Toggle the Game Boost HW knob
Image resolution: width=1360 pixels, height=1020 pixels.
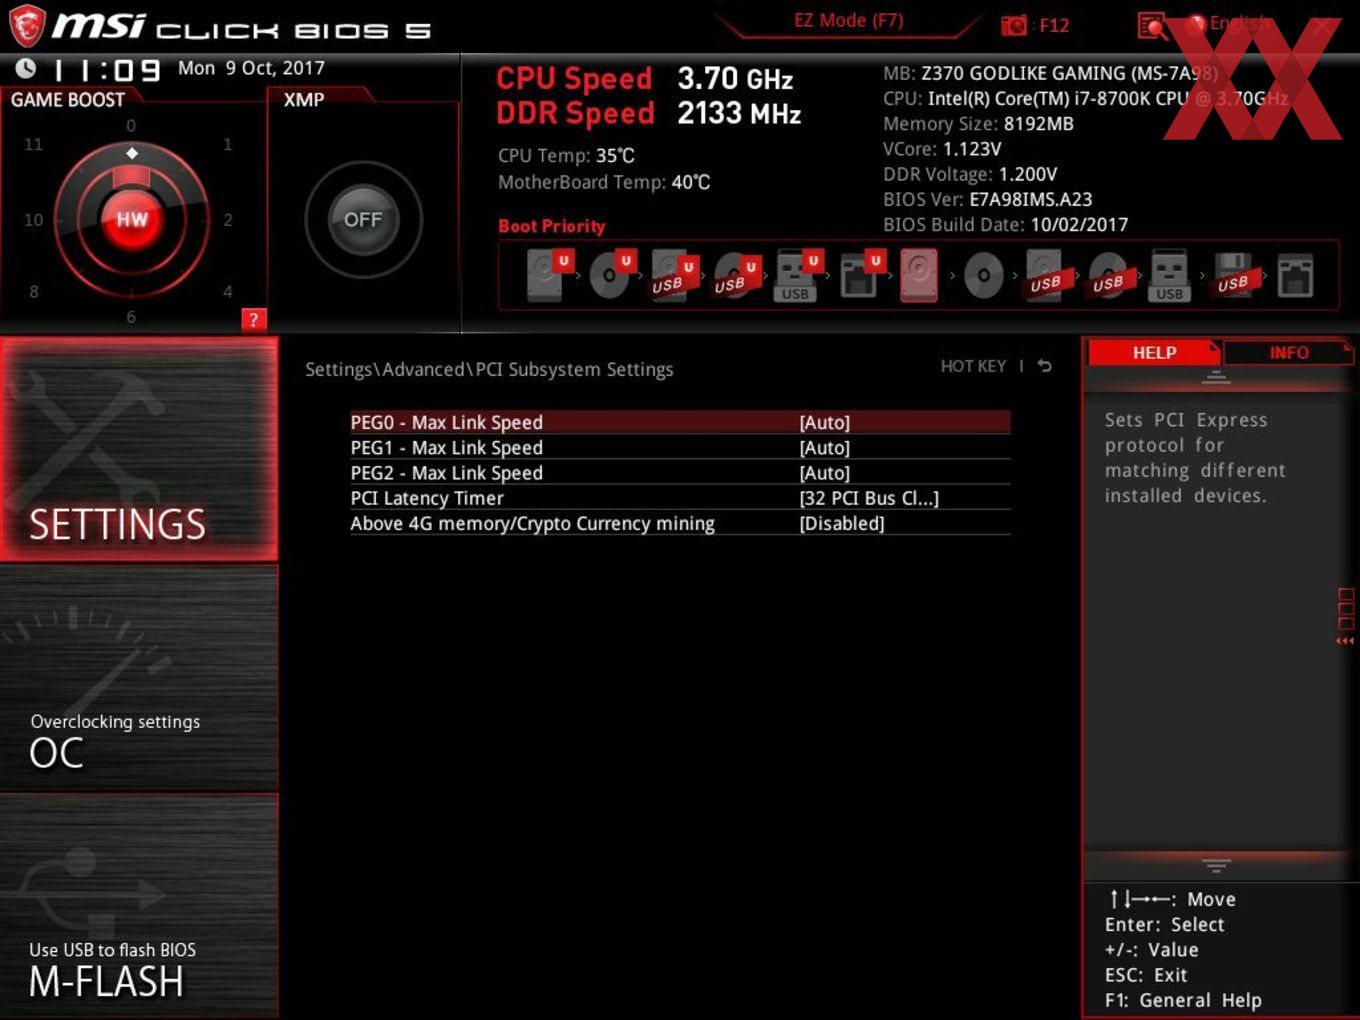(x=132, y=219)
